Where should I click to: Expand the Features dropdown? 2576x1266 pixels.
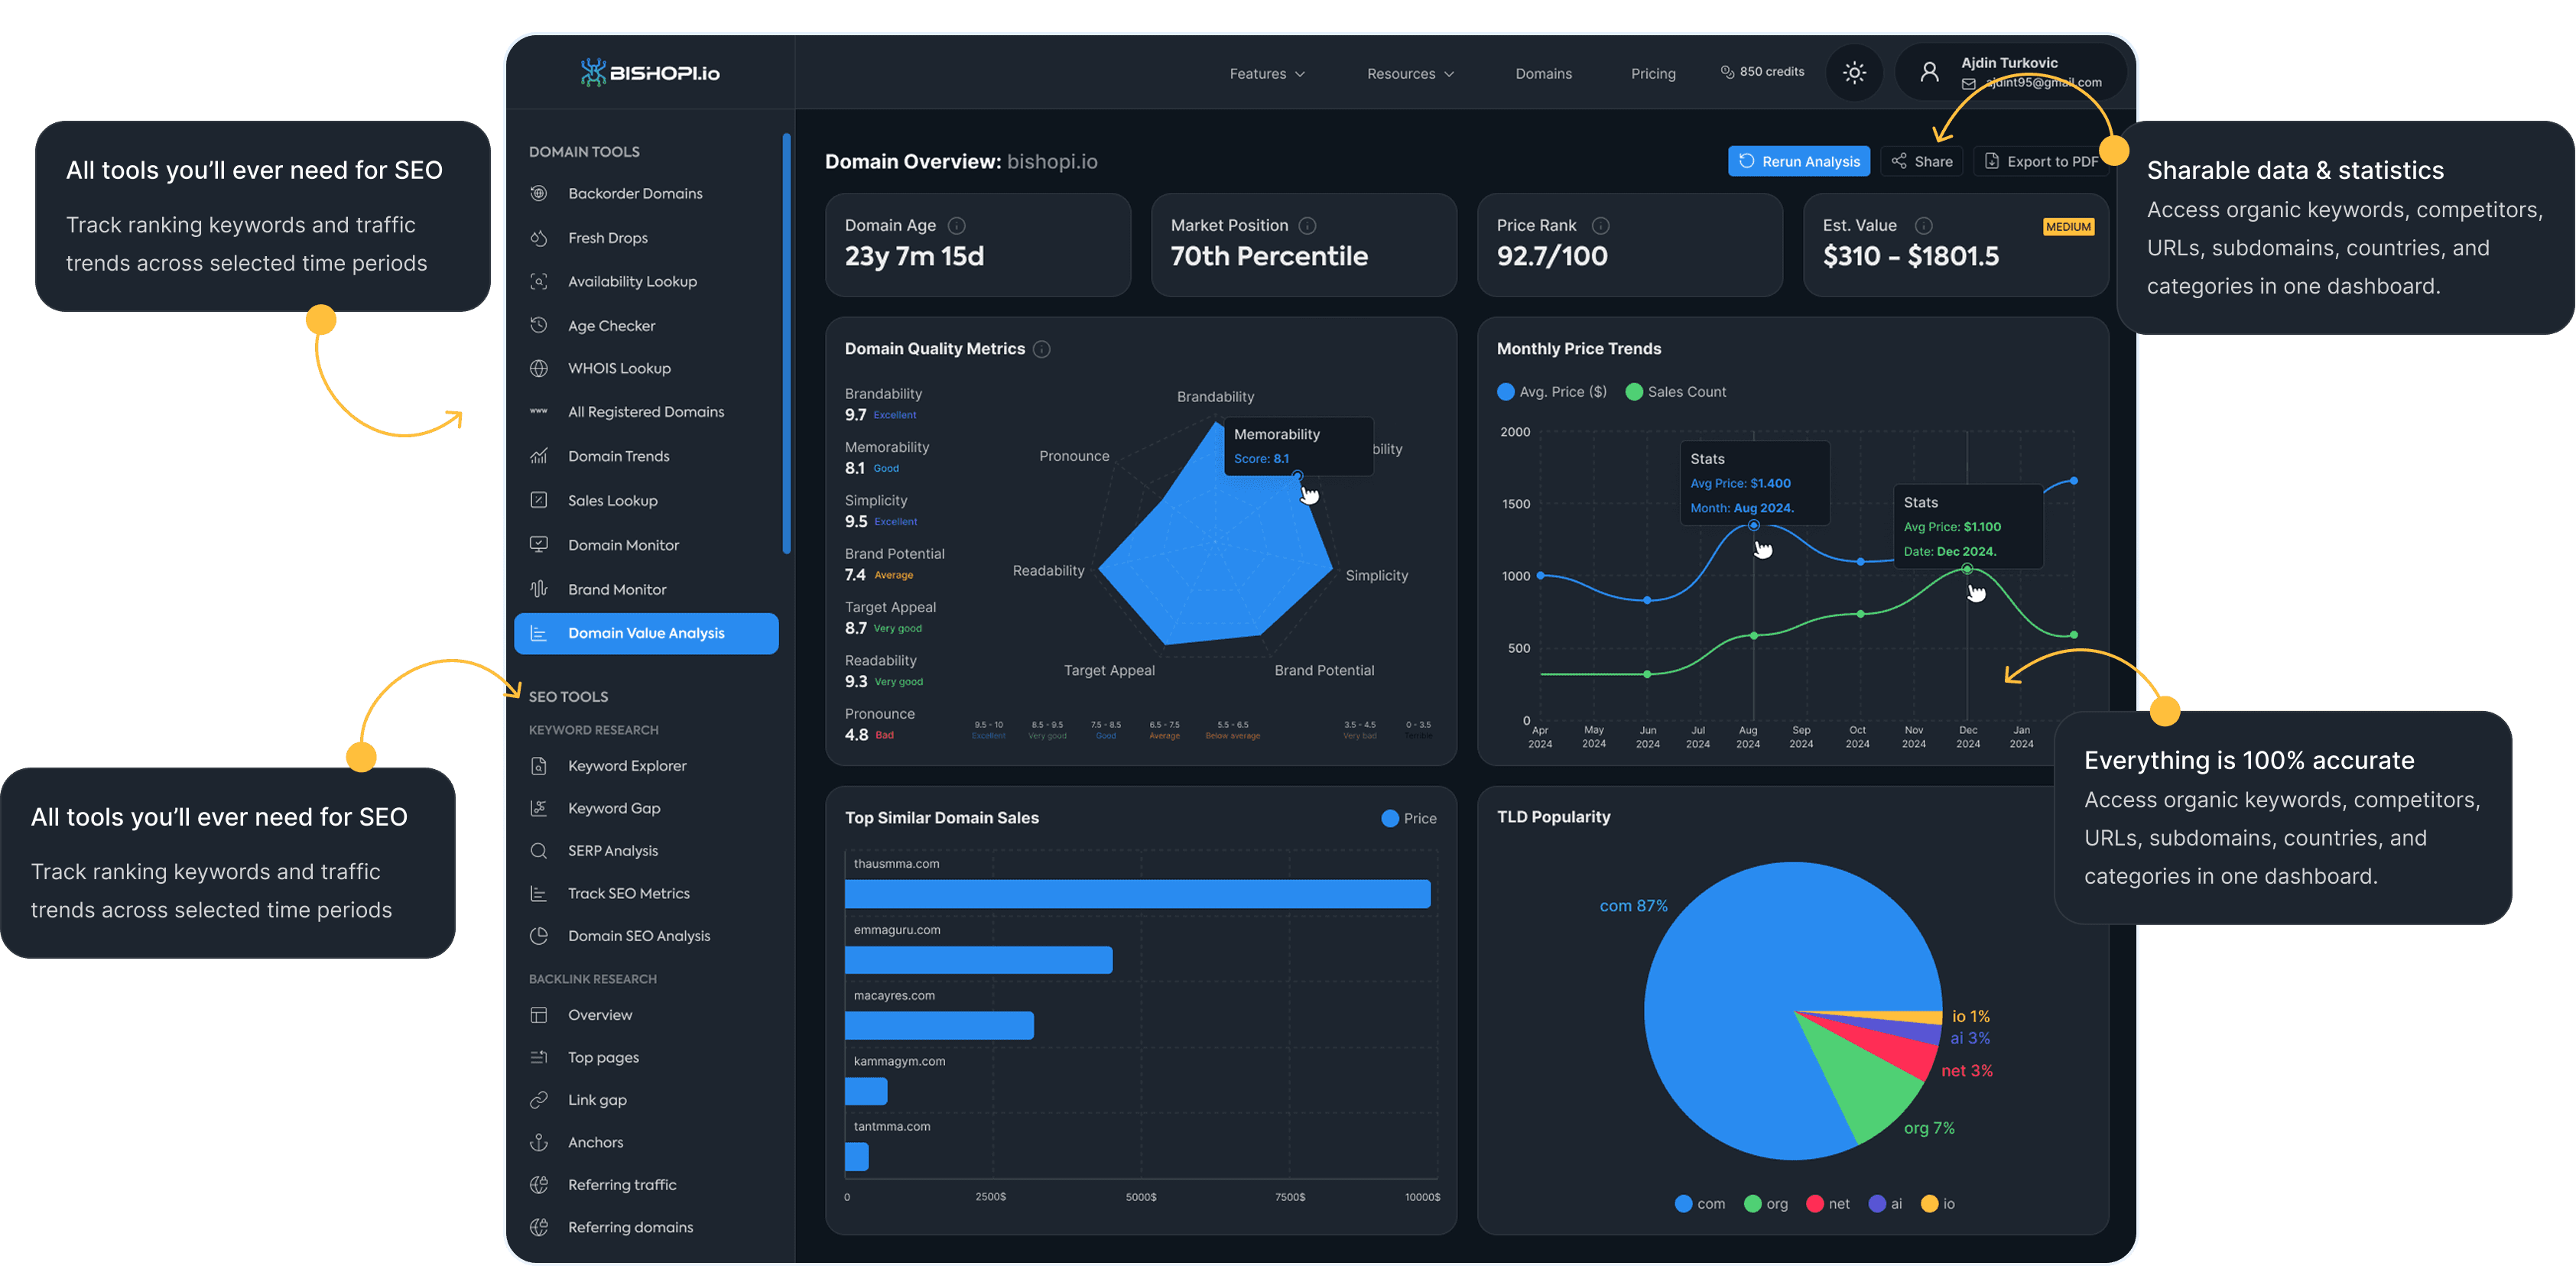click(1267, 73)
